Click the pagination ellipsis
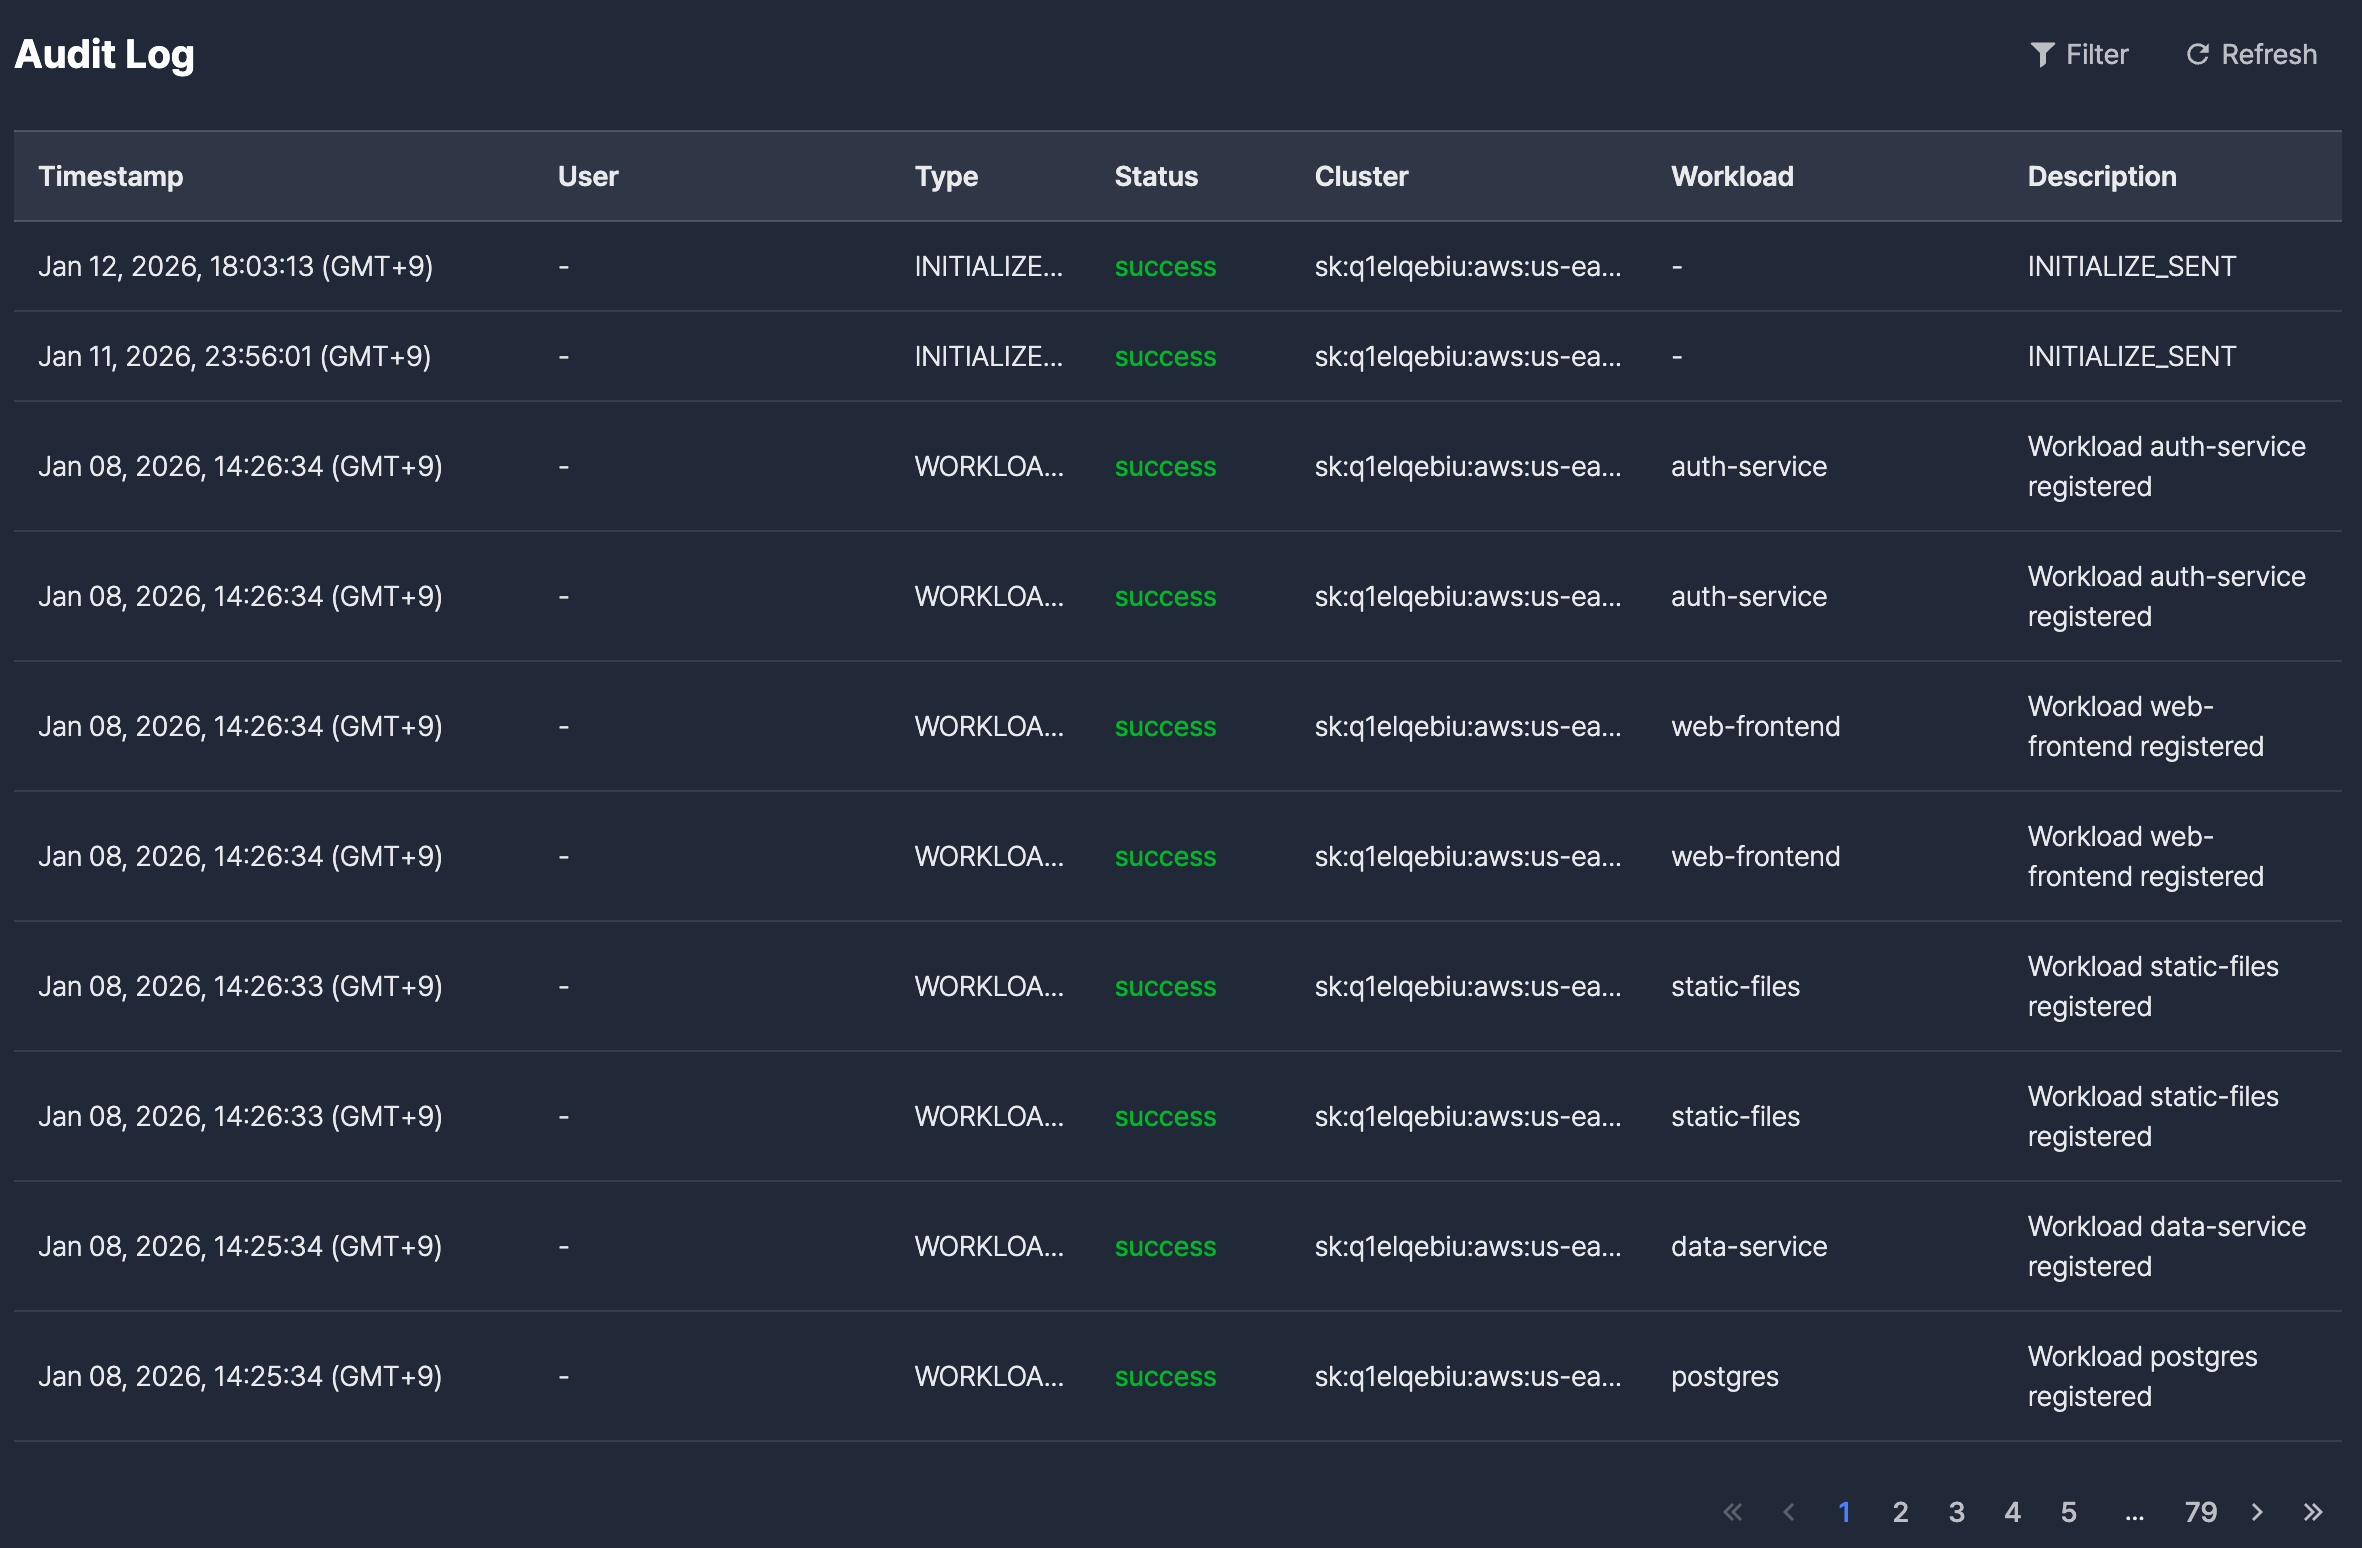2362x1548 pixels. click(x=2134, y=1512)
